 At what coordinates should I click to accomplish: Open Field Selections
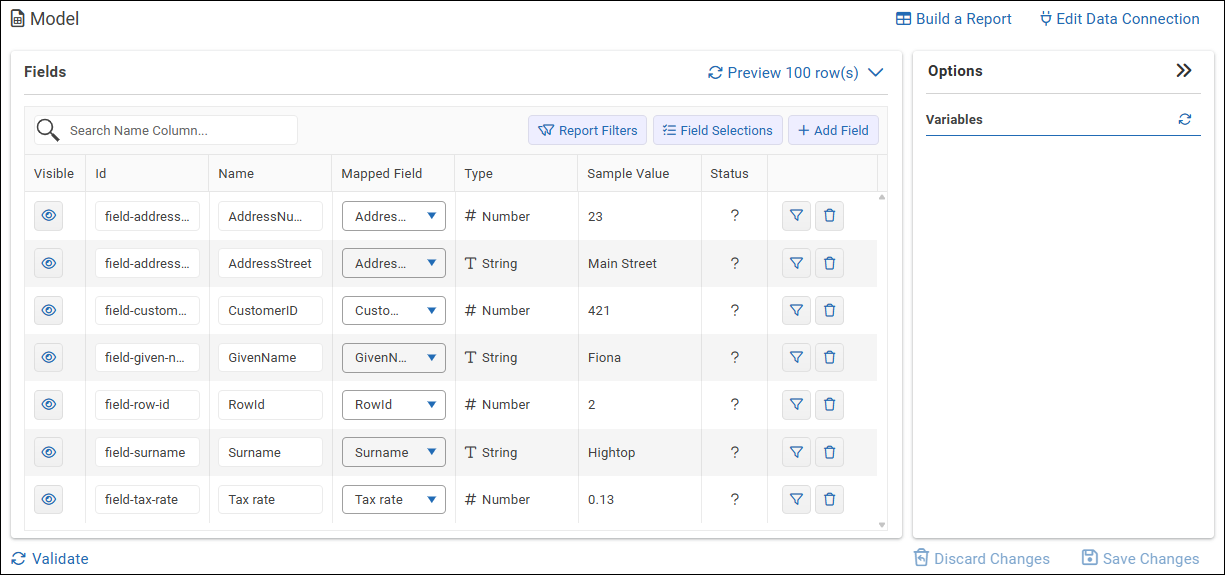[x=717, y=130]
